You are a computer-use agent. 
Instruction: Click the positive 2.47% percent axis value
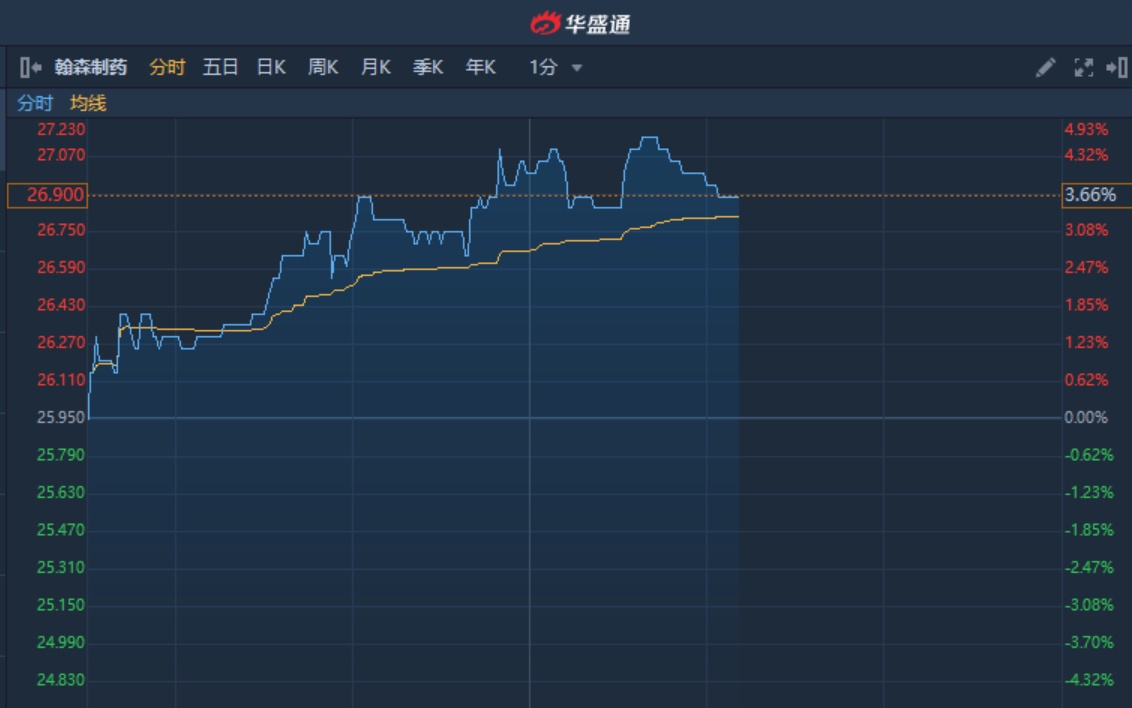tap(1087, 268)
